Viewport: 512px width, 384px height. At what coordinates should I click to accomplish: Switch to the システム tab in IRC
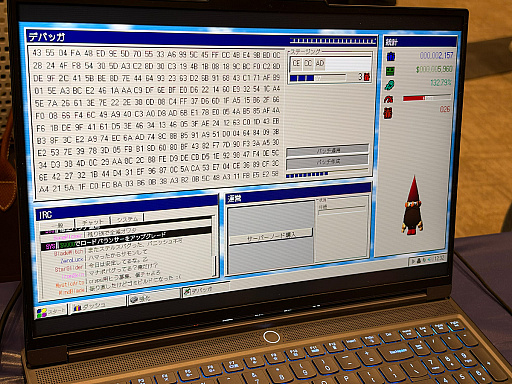click(x=127, y=219)
